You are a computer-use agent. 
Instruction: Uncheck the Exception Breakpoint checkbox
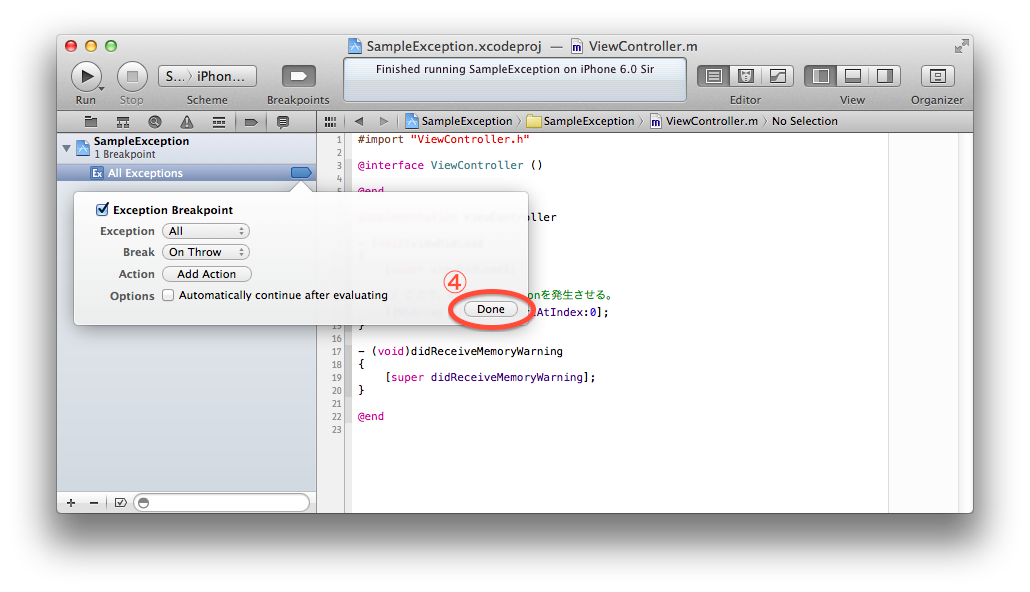coord(102,210)
